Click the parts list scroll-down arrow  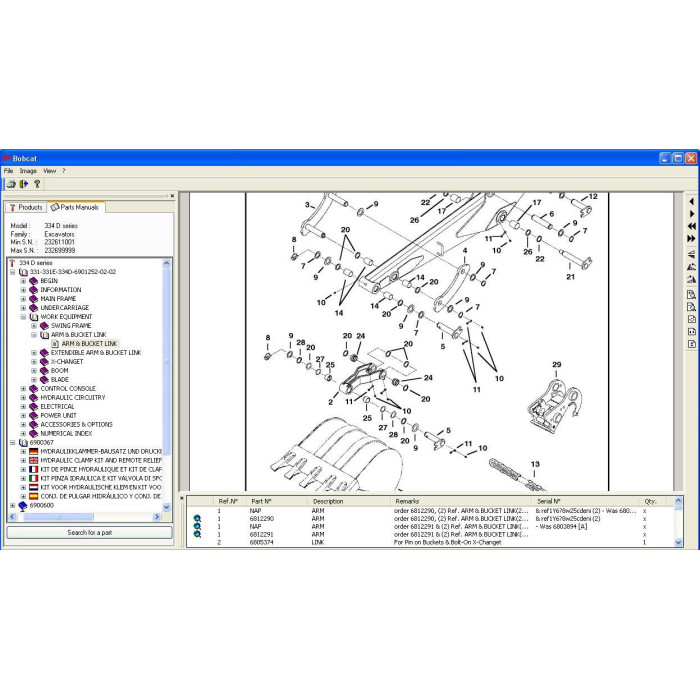pyautogui.click(x=679, y=543)
